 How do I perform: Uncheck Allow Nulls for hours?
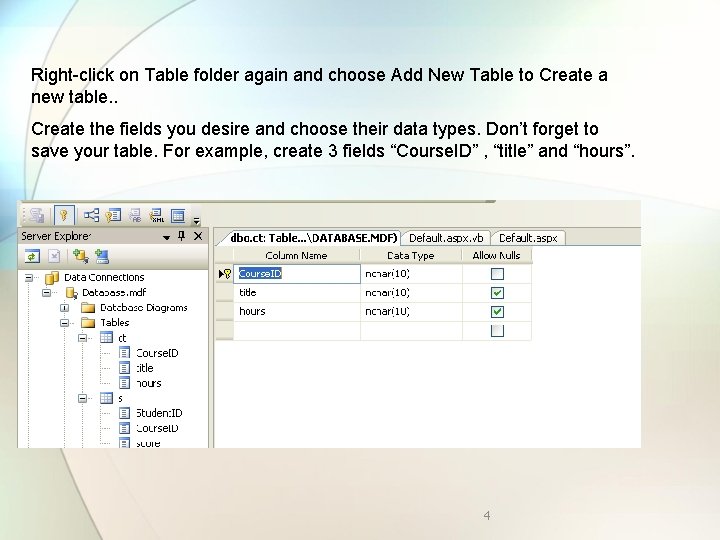[497, 312]
